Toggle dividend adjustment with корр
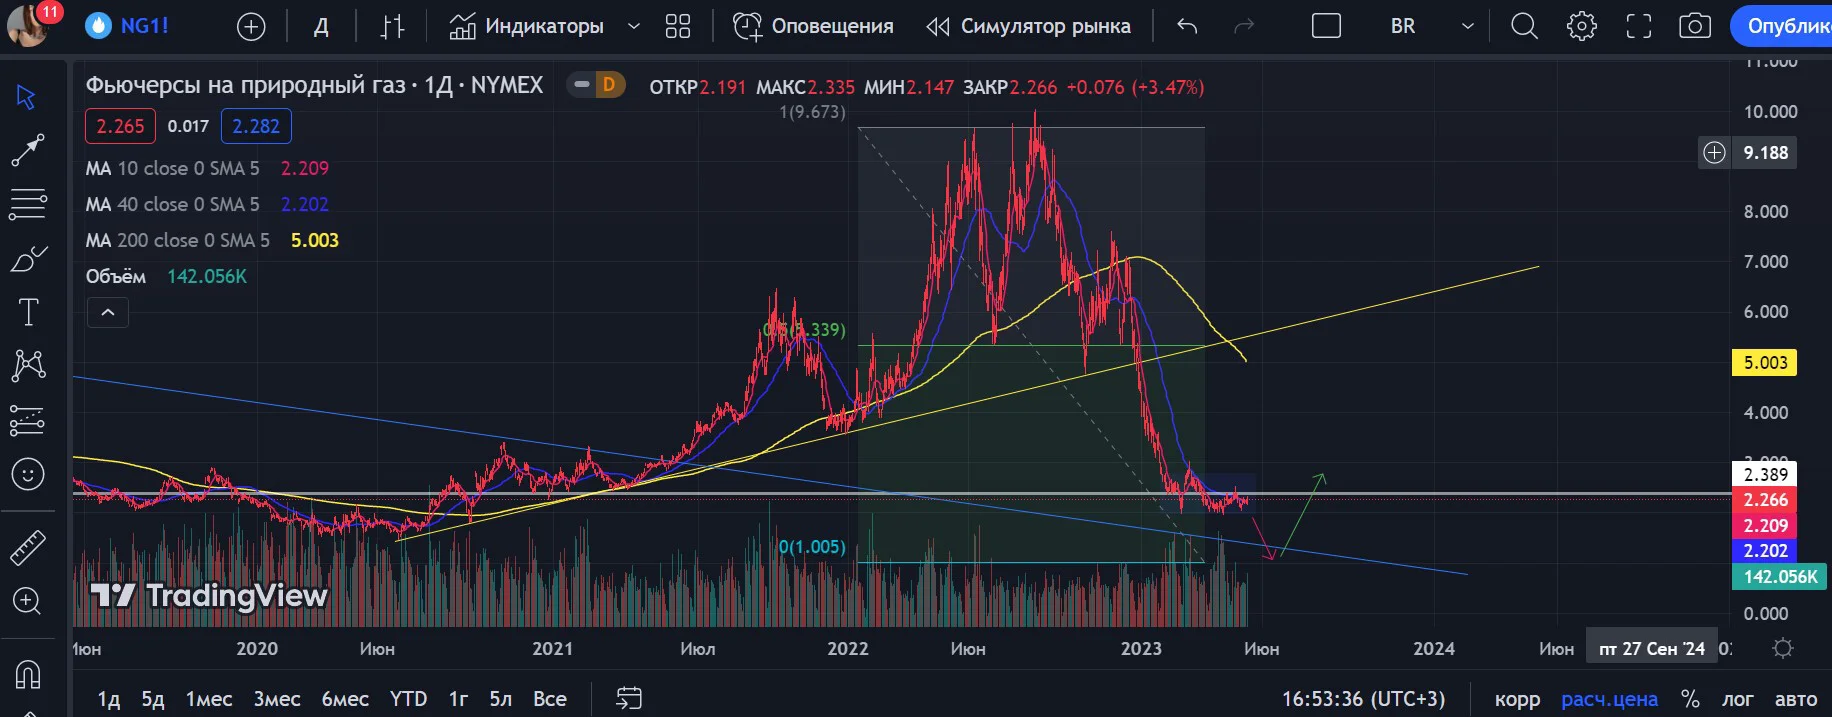 1517,699
